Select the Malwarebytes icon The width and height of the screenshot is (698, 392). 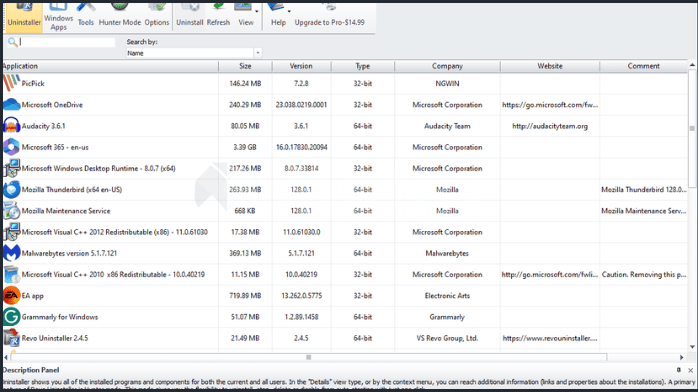(x=12, y=253)
